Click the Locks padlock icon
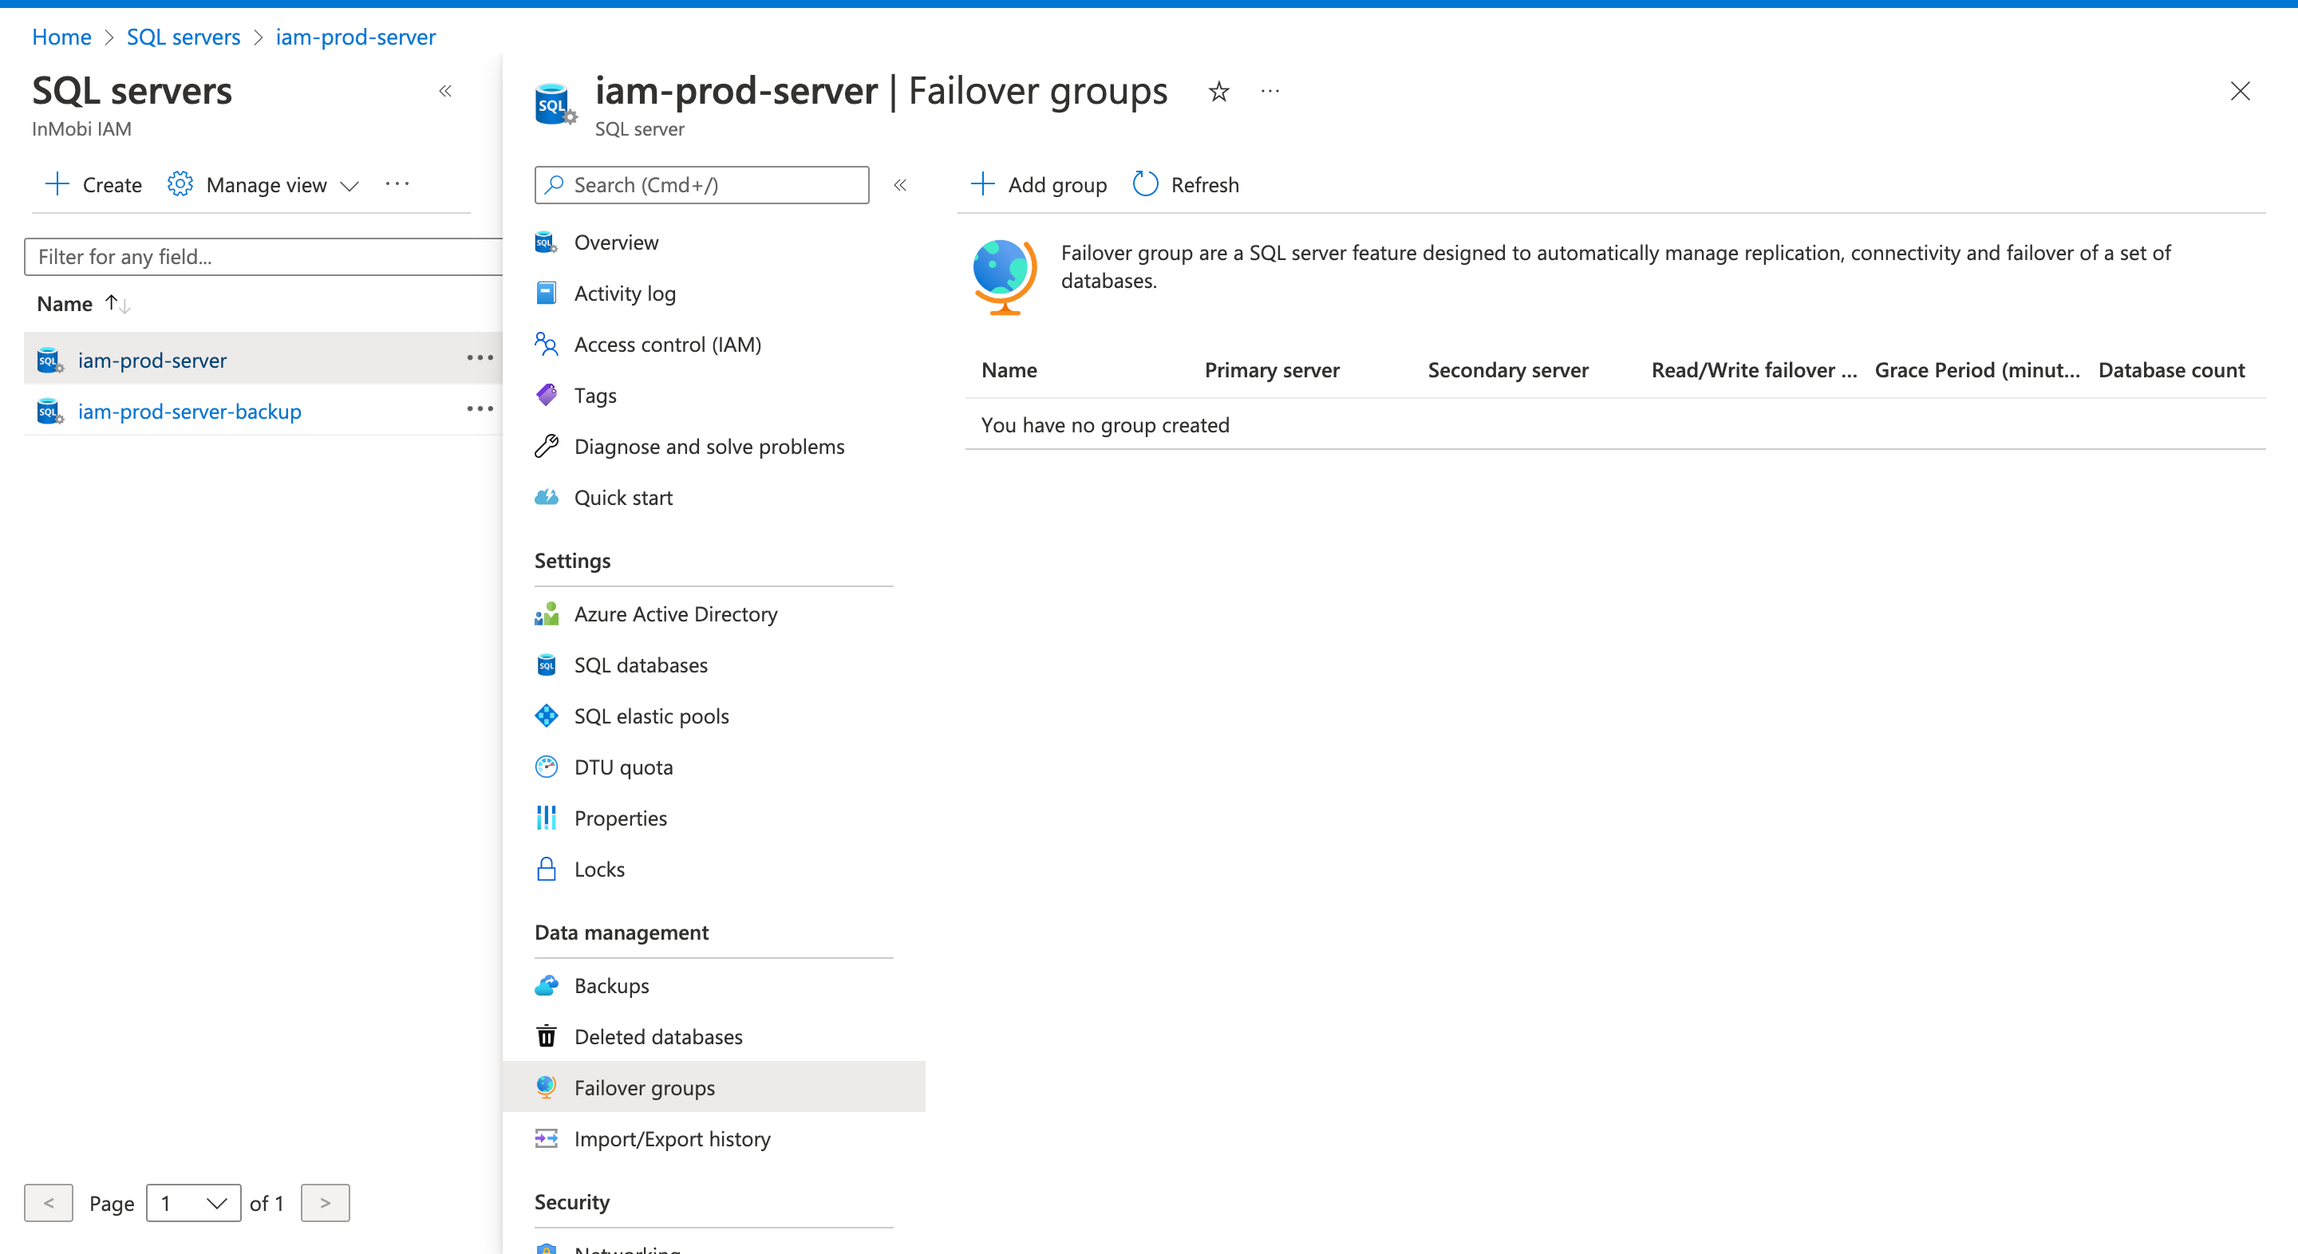The image size is (2298, 1254). [x=546, y=869]
